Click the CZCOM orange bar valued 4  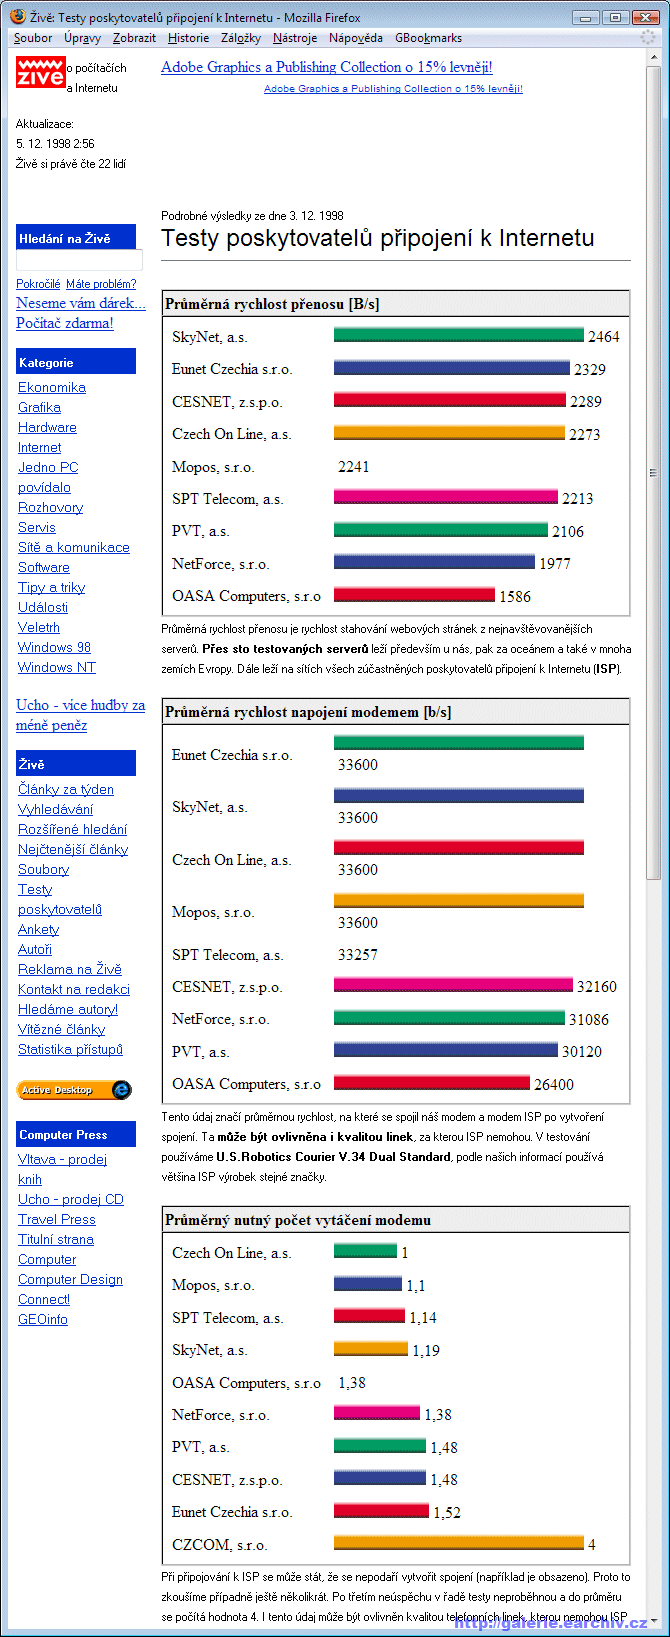[458, 1543]
